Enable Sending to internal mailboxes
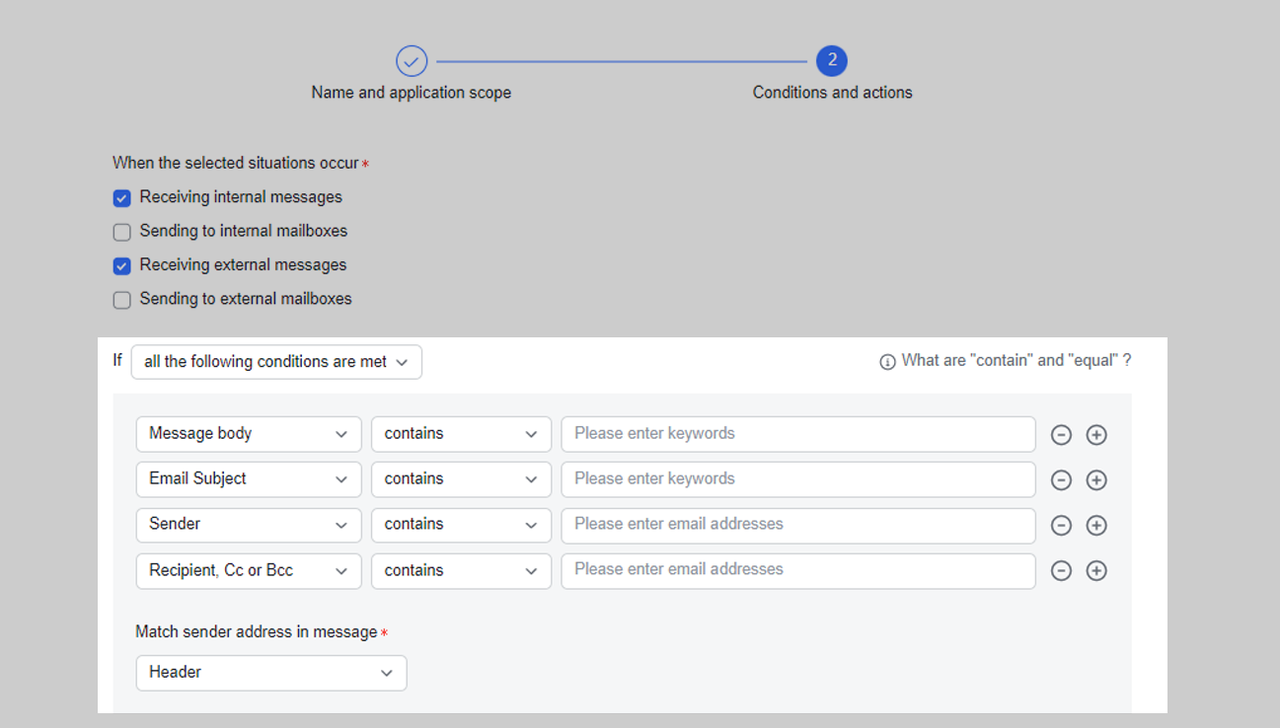Viewport: 1280px width, 728px height. click(121, 232)
